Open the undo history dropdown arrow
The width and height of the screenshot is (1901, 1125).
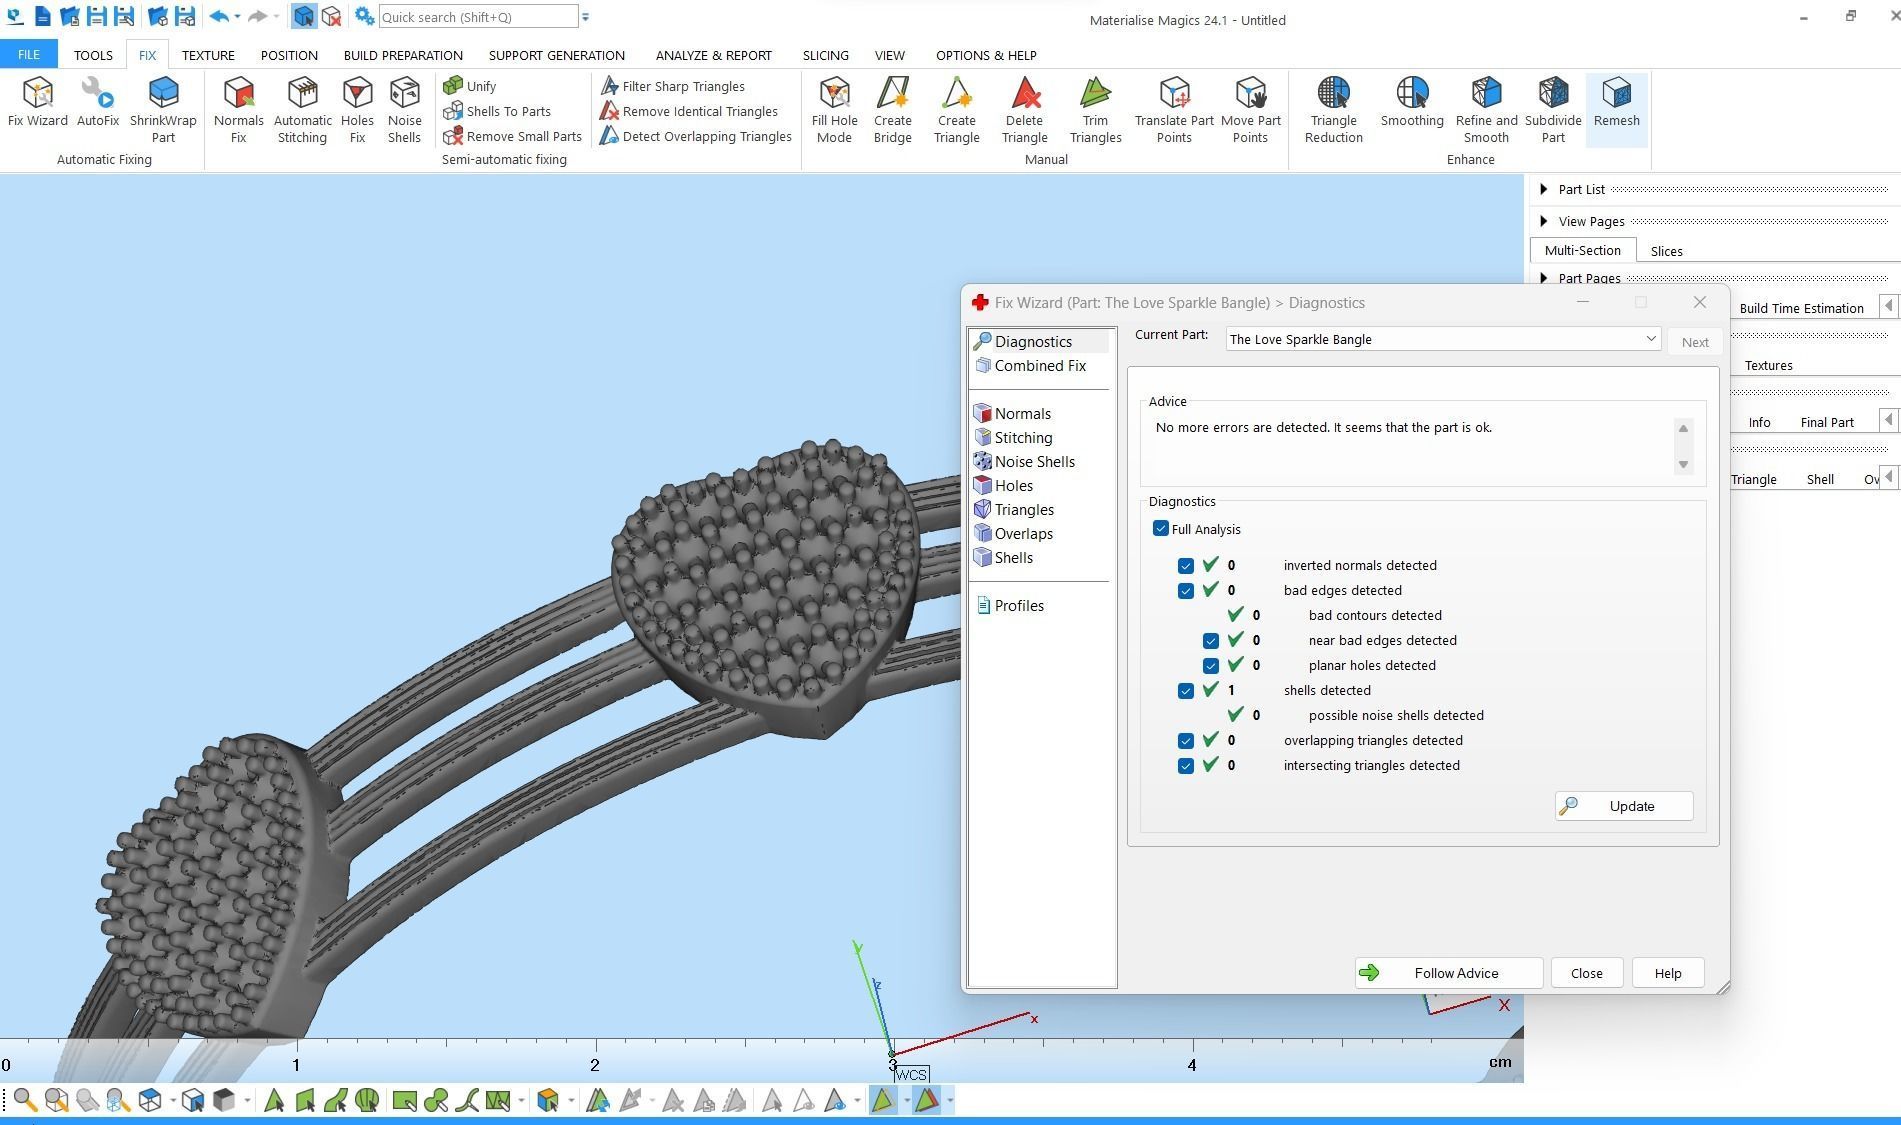[x=237, y=17]
